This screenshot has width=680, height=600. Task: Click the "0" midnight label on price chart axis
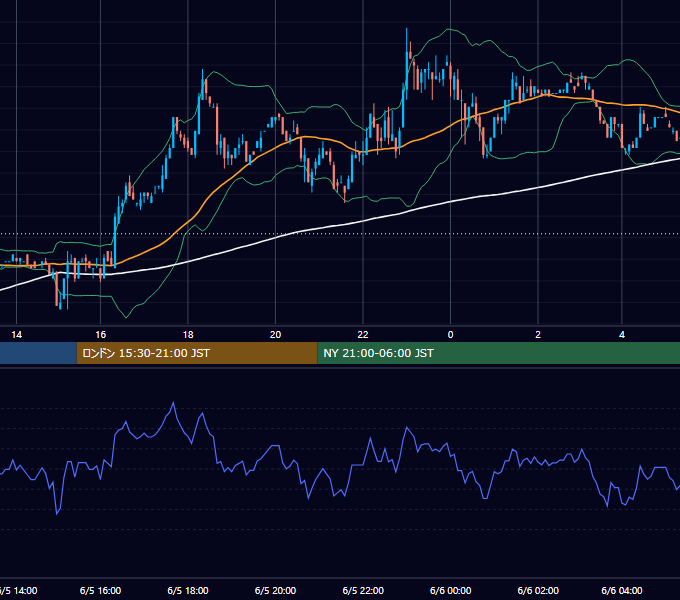tap(451, 335)
